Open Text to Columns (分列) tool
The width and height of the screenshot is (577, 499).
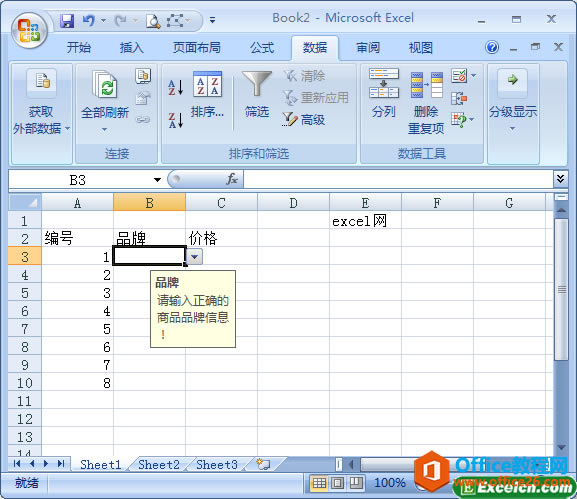384,93
